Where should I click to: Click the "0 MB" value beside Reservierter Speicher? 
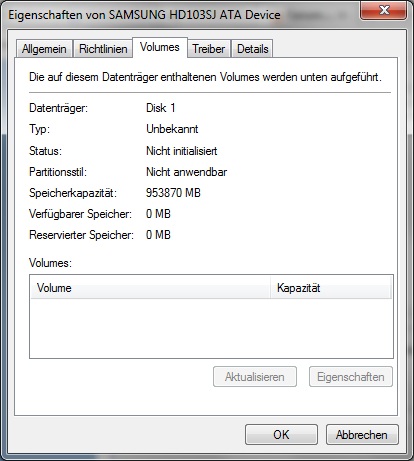pos(158,235)
